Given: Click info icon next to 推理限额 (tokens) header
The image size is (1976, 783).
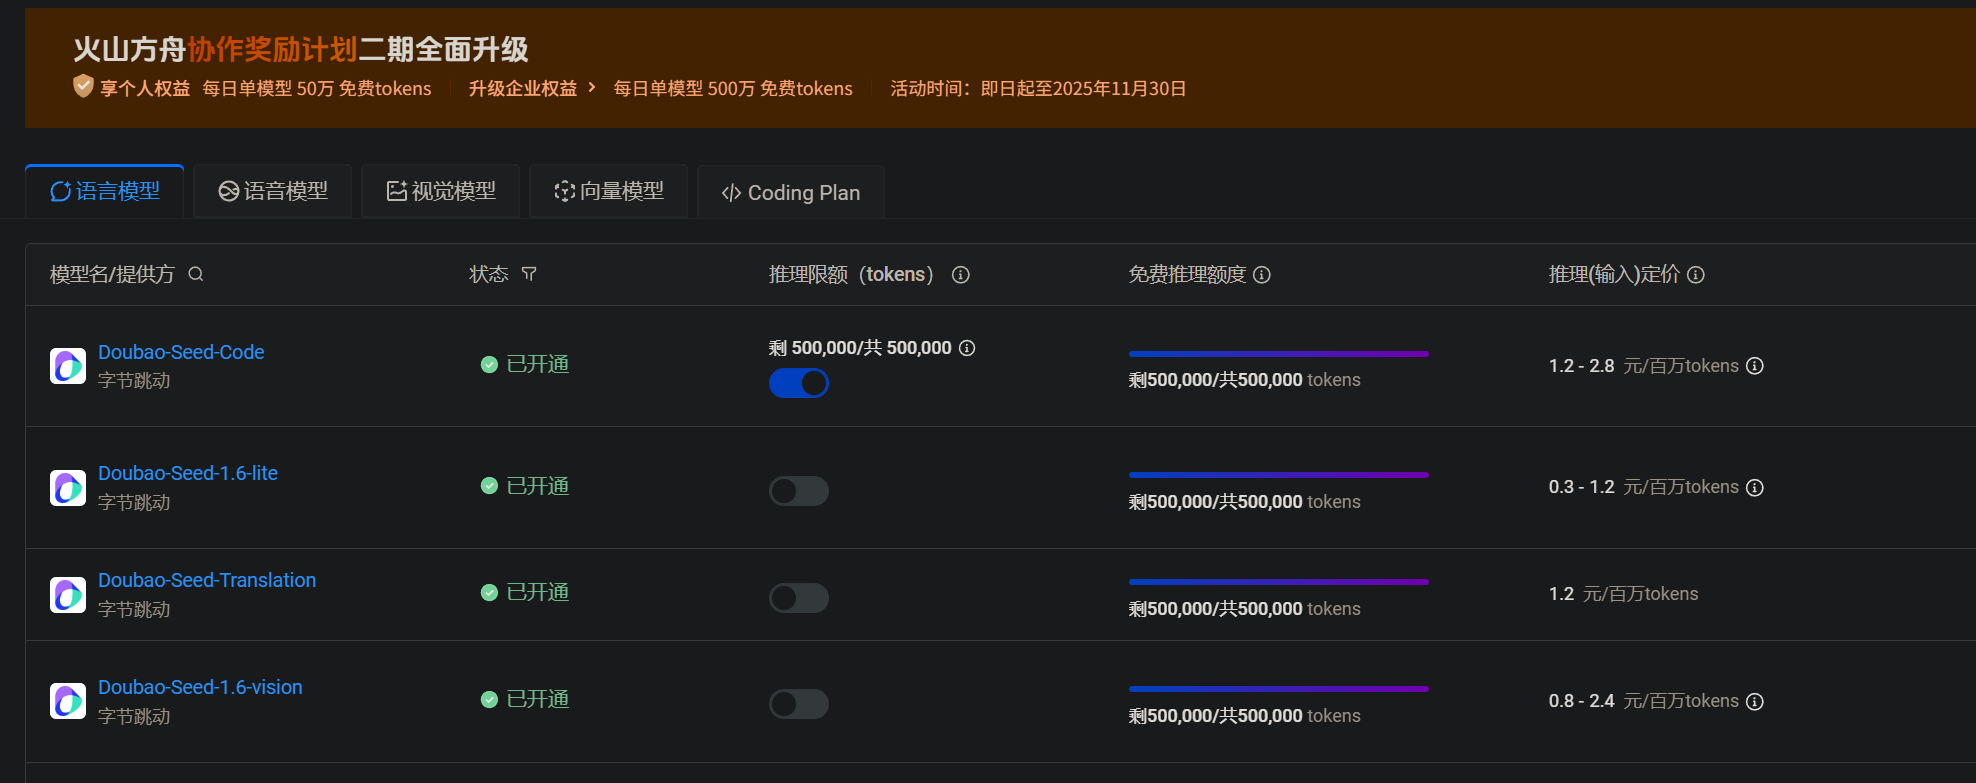Looking at the screenshot, I should 961,275.
